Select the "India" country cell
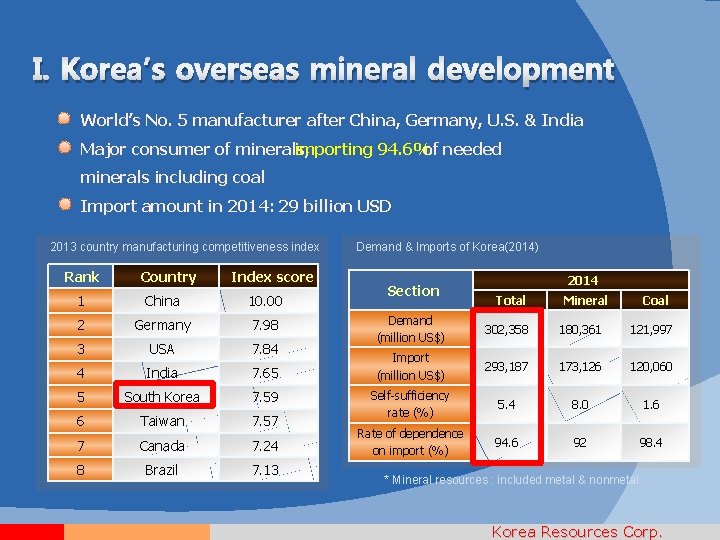Screen dimensions: 720x540 [166, 373]
